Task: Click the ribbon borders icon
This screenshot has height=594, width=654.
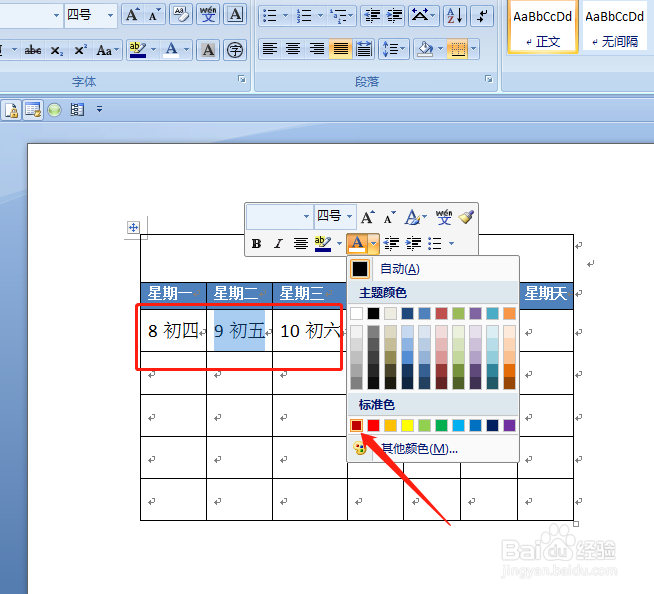Action: pos(458,49)
